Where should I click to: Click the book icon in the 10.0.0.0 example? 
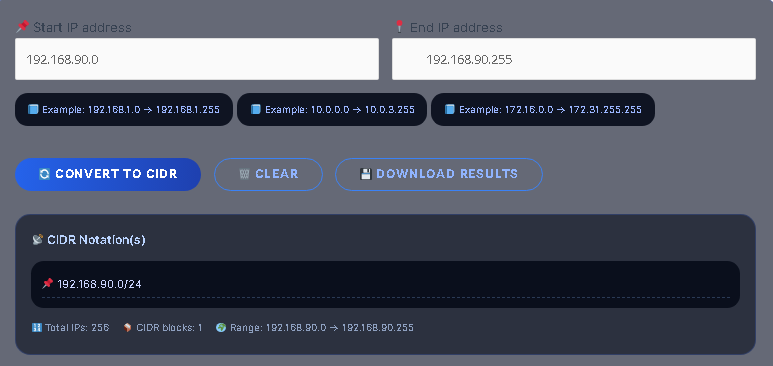click(255, 110)
